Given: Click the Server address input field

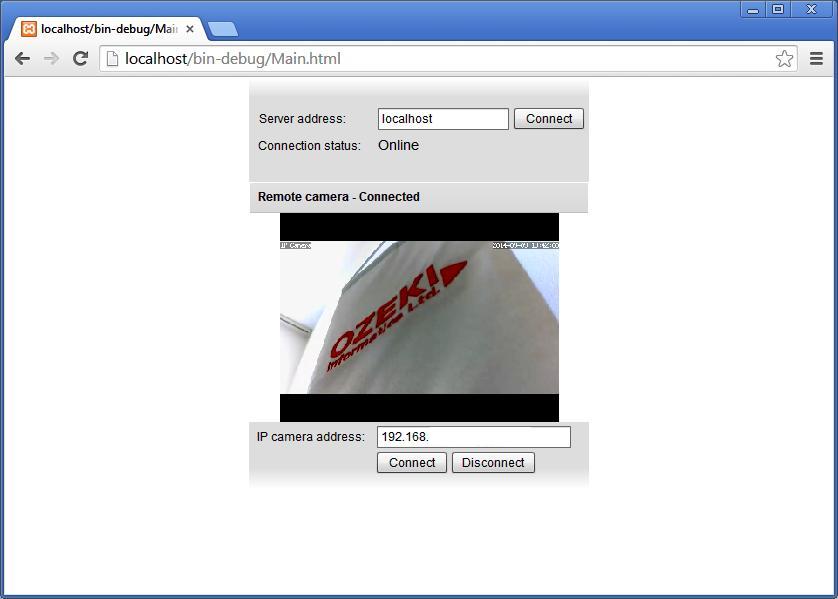Looking at the screenshot, I should [x=443, y=119].
